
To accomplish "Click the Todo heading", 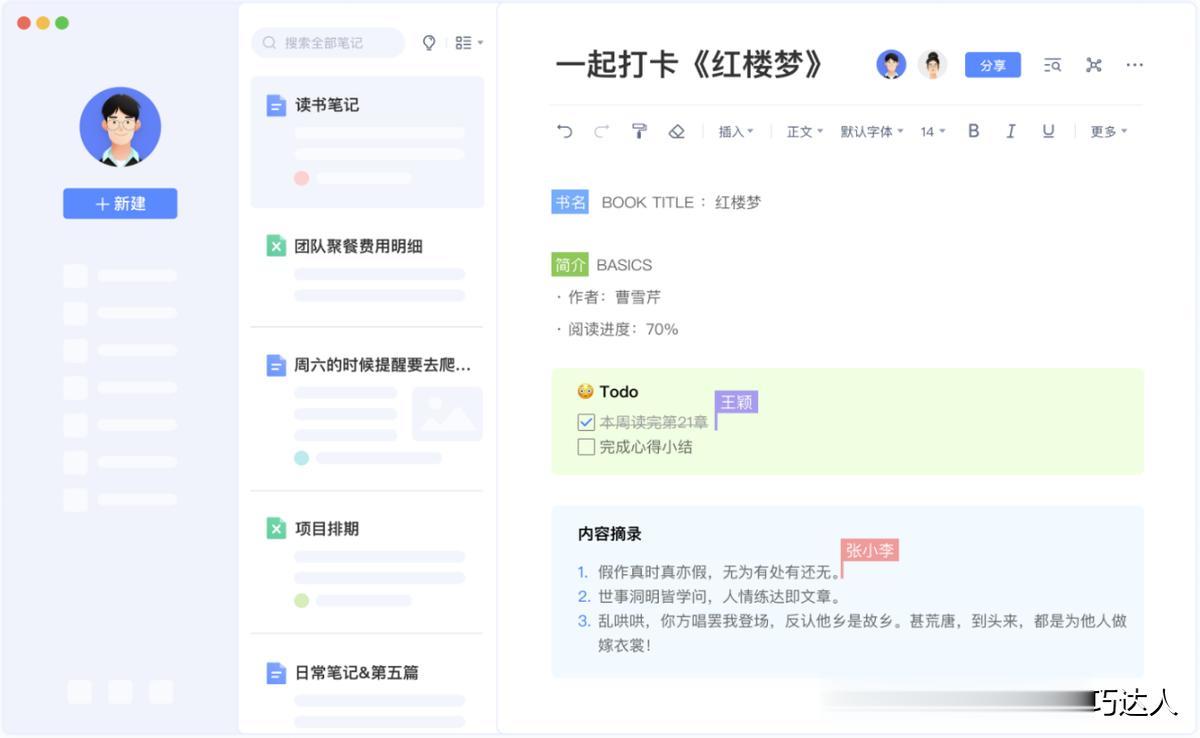I will tap(618, 392).
